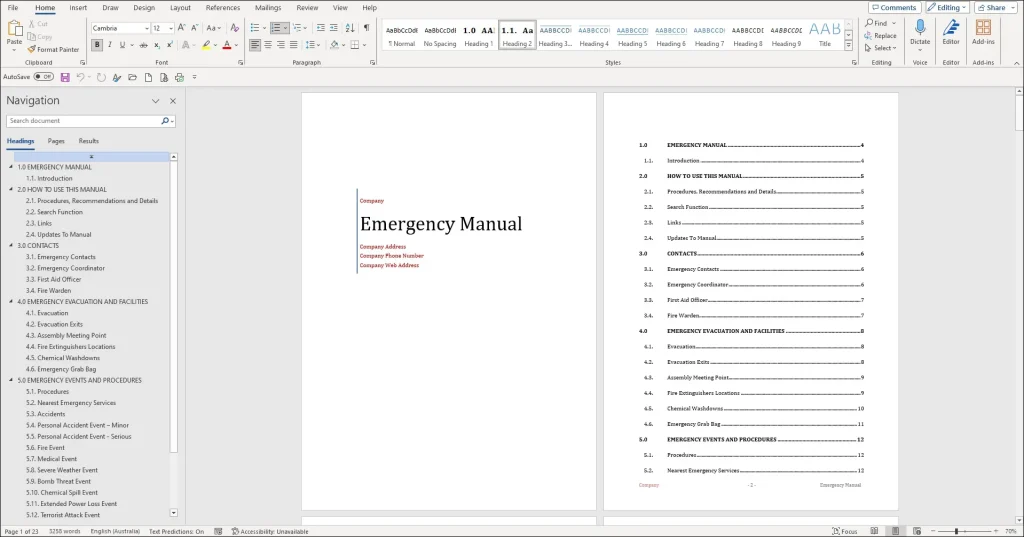Click the Comments button
Image resolution: width=1024 pixels, height=537 pixels.
[x=895, y=8]
